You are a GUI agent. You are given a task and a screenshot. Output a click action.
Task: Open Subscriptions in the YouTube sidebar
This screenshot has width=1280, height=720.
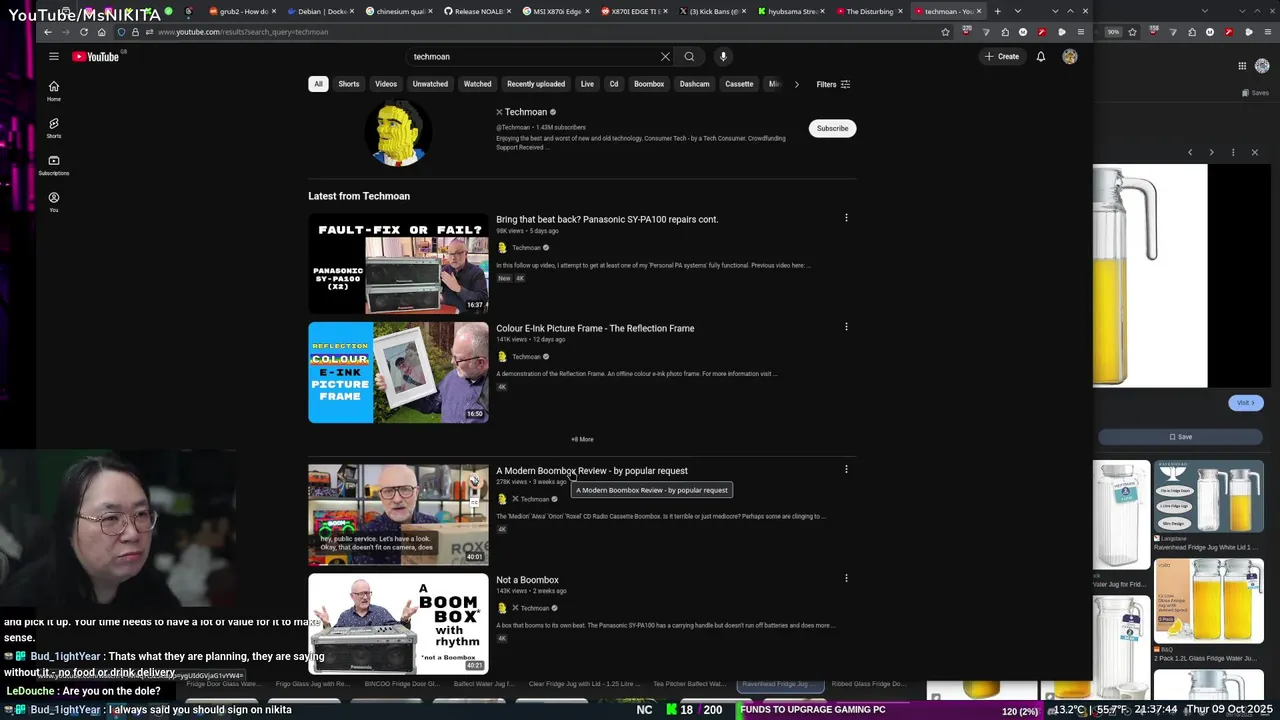(54, 165)
